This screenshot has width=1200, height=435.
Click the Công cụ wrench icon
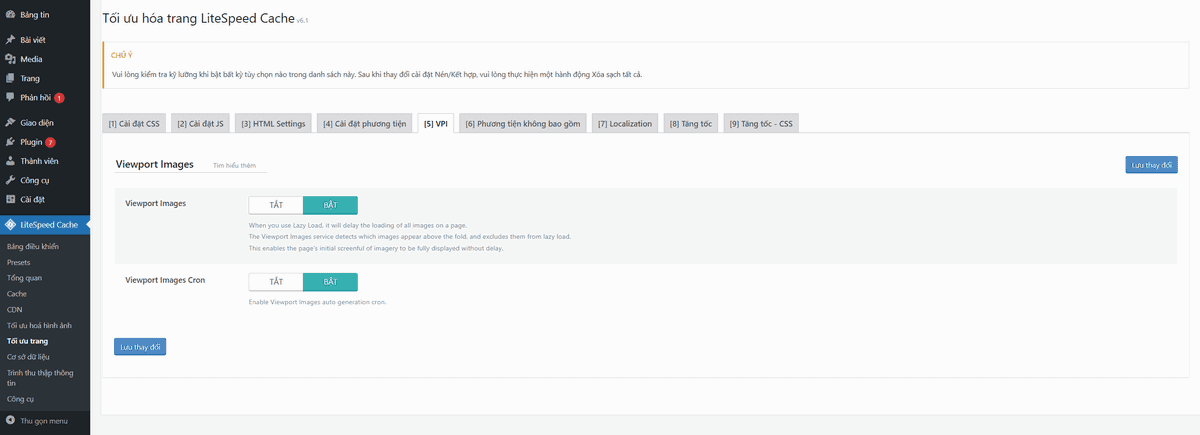coord(10,180)
